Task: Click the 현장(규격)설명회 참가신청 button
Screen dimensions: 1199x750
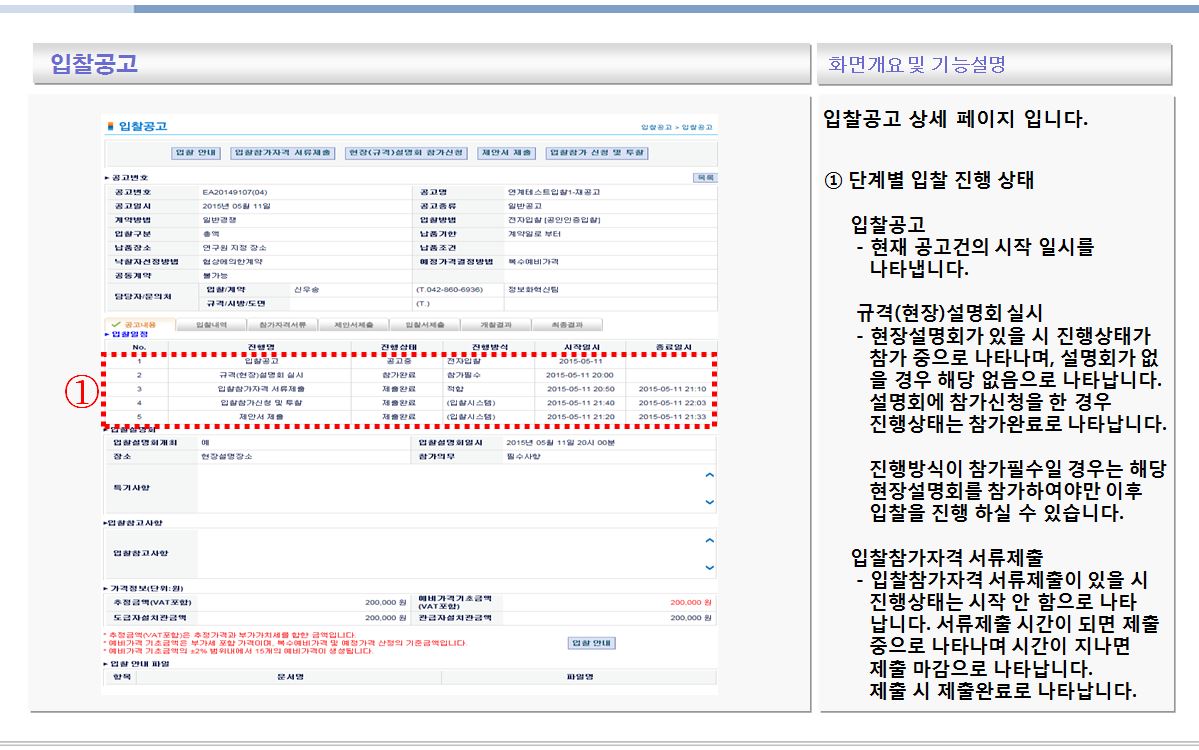Action: pyautogui.click(x=405, y=153)
